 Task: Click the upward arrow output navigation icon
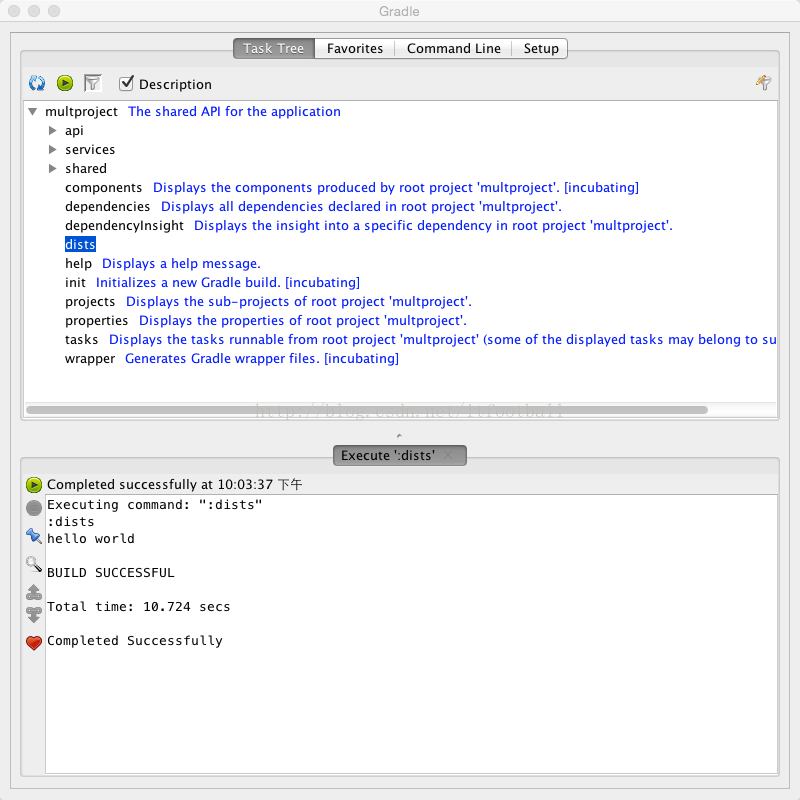click(34, 592)
